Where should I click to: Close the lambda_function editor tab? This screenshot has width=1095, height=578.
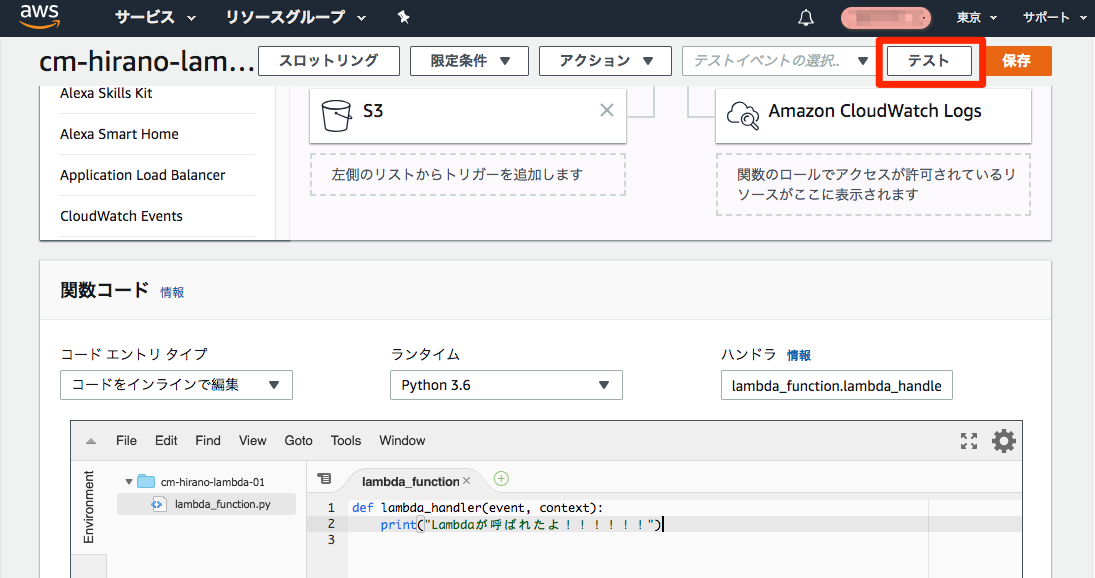point(466,481)
